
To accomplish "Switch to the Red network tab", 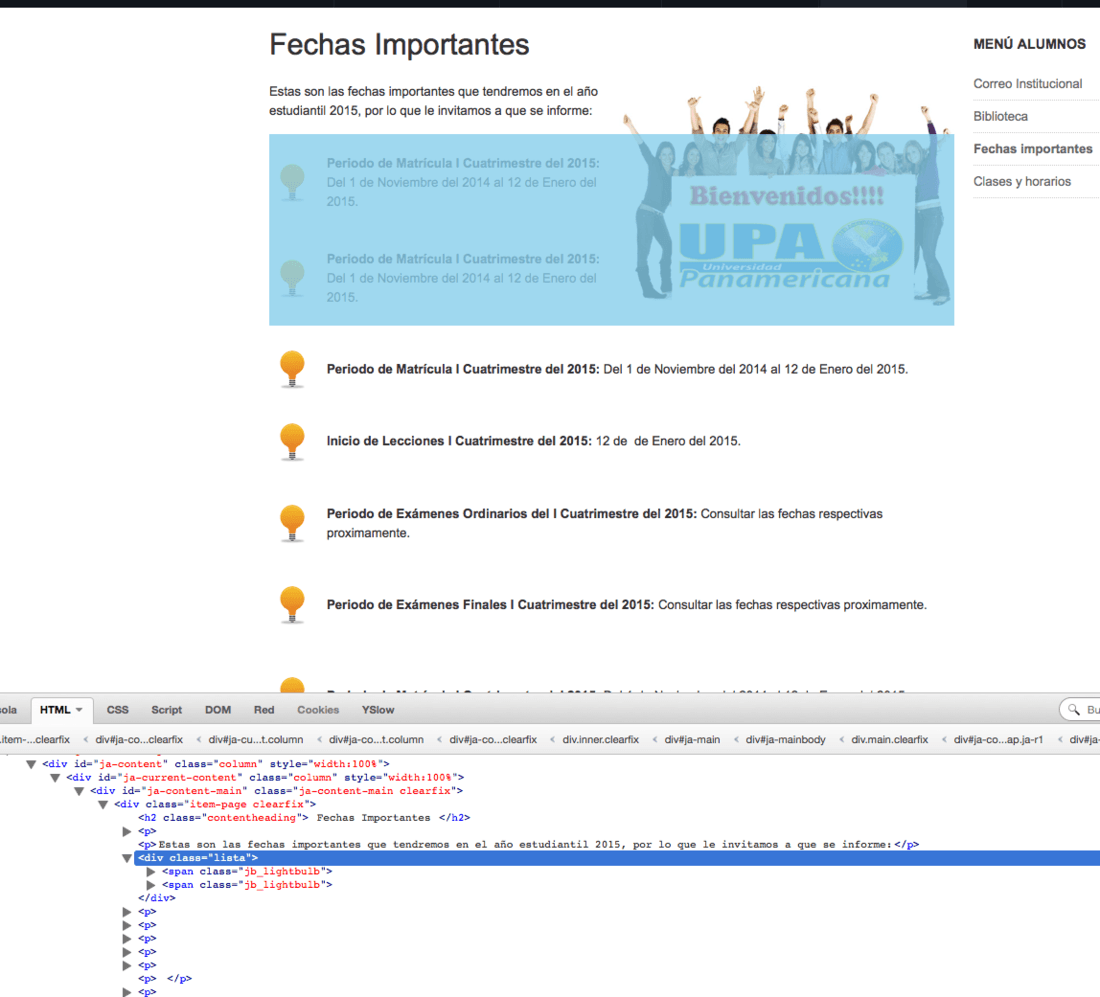I will [x=264, y=710].
